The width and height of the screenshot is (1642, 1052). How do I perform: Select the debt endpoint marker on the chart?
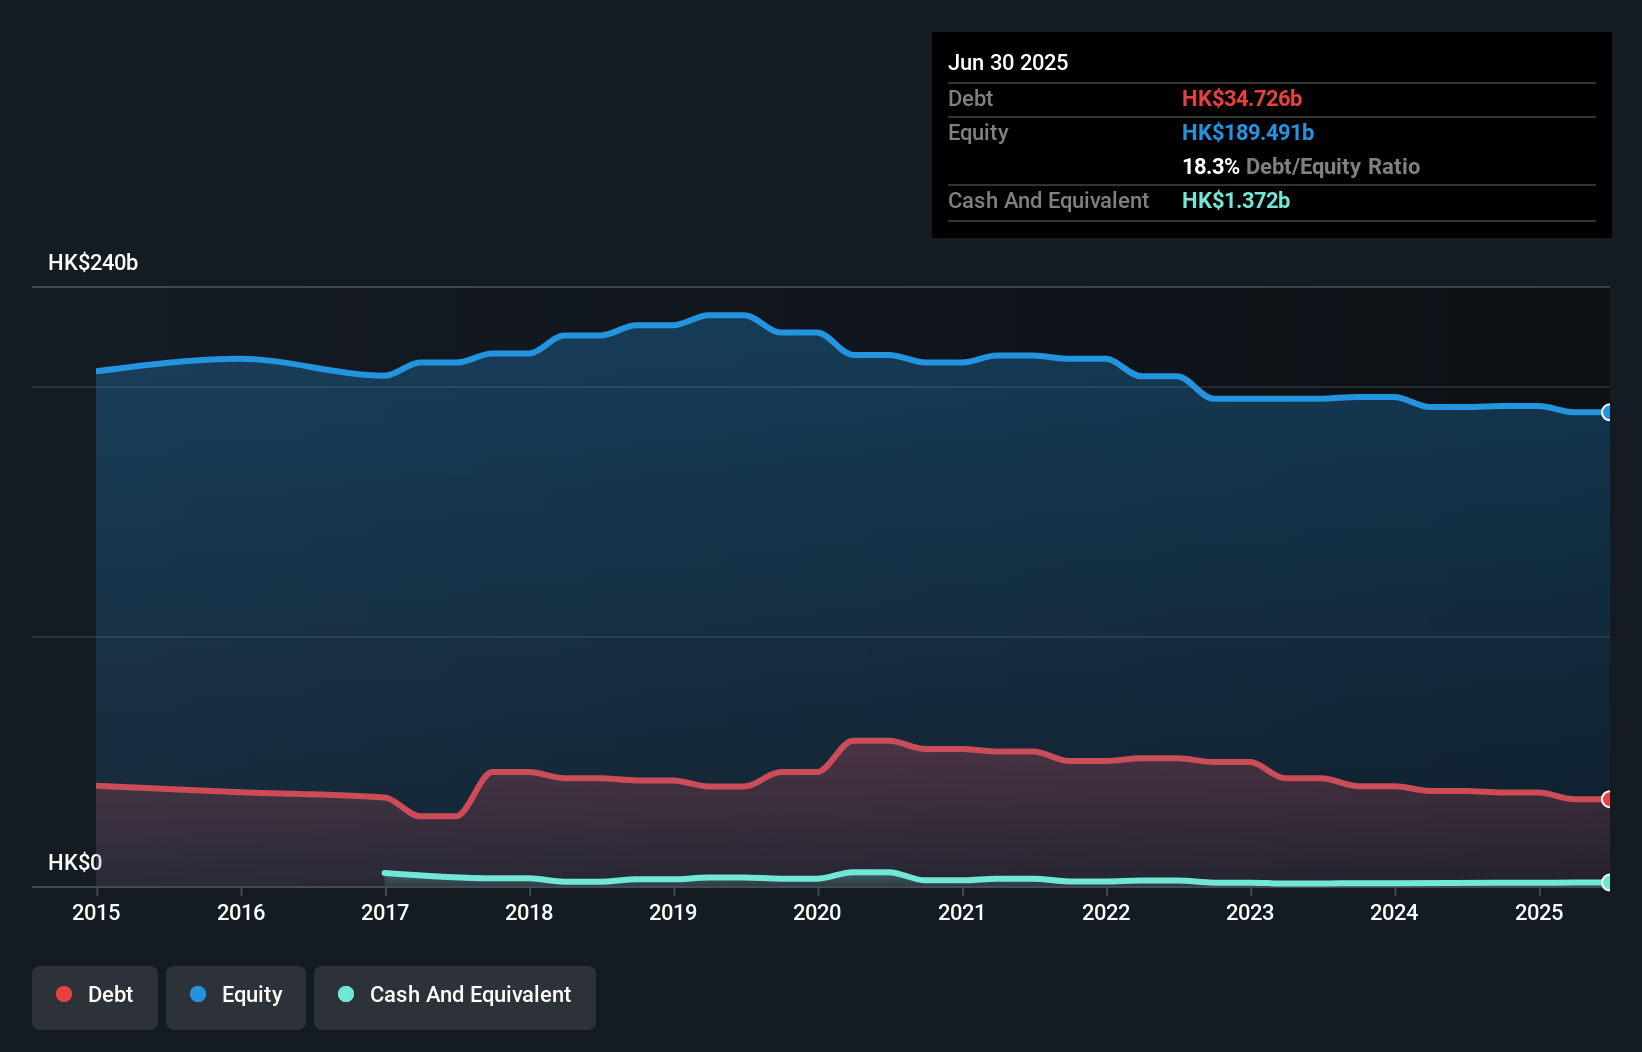[x=1607, y=799]
